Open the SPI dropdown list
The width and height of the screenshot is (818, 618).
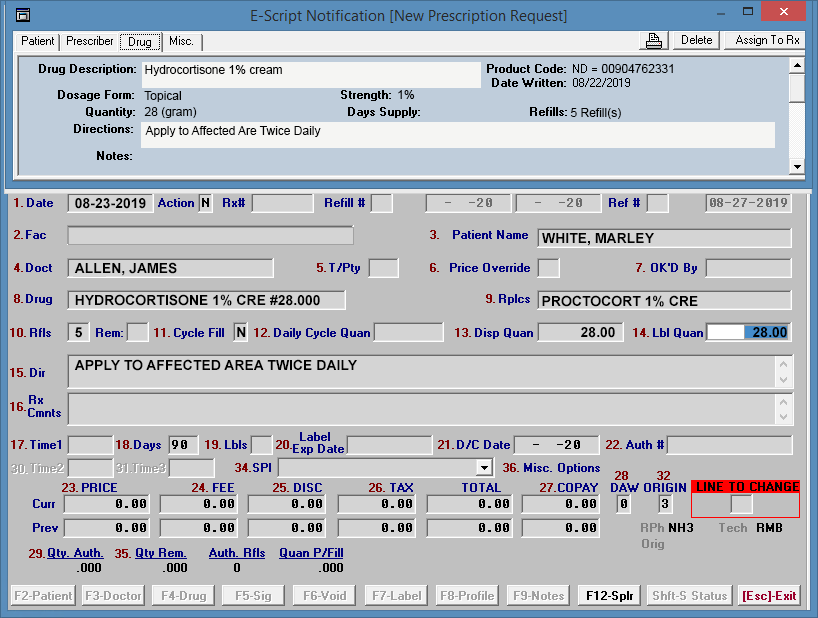pos(484,467)
